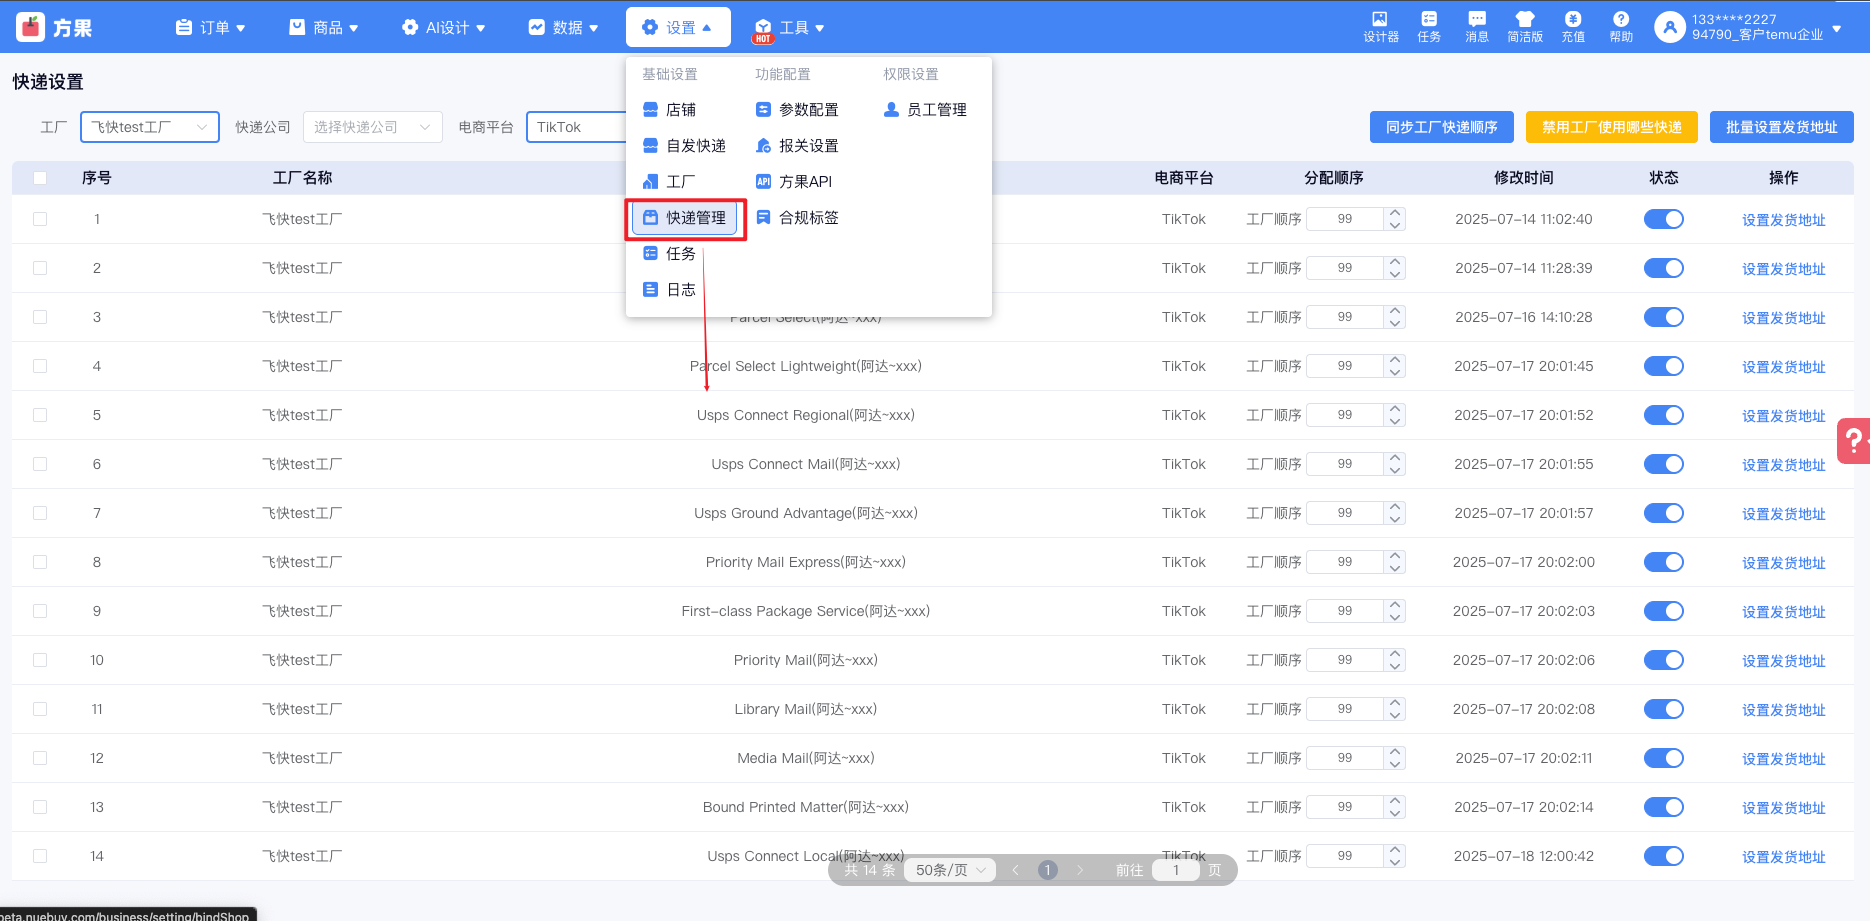This screenshot has height=921, width=1870.
Task: Open the 50条/页 page size dropdown
Action: [x=950, y=870]
